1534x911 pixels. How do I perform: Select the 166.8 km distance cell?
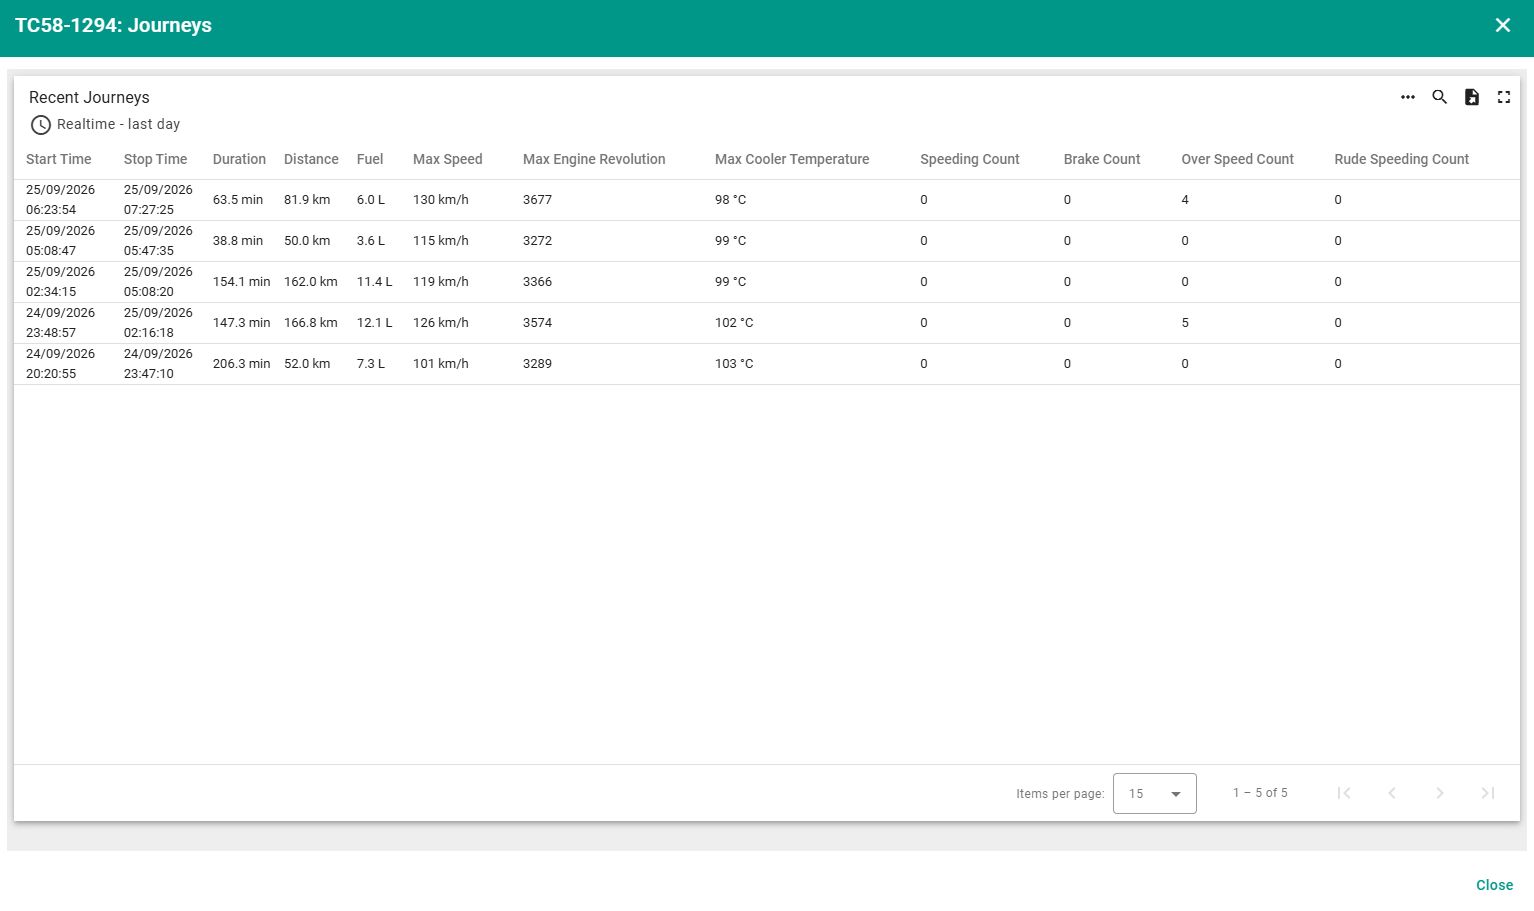311,323
